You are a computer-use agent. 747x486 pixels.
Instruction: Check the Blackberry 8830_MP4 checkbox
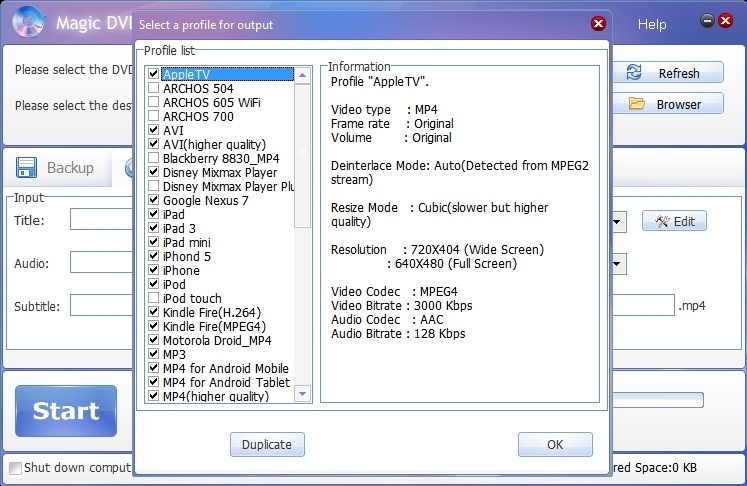coord(153,158)
